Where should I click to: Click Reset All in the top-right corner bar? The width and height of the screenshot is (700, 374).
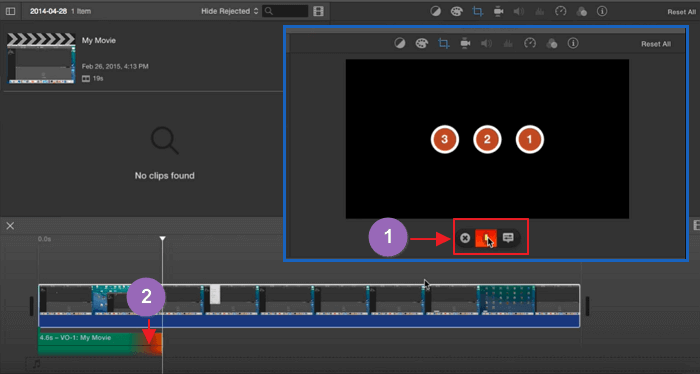pyautogui.click(x=681, y=12)
